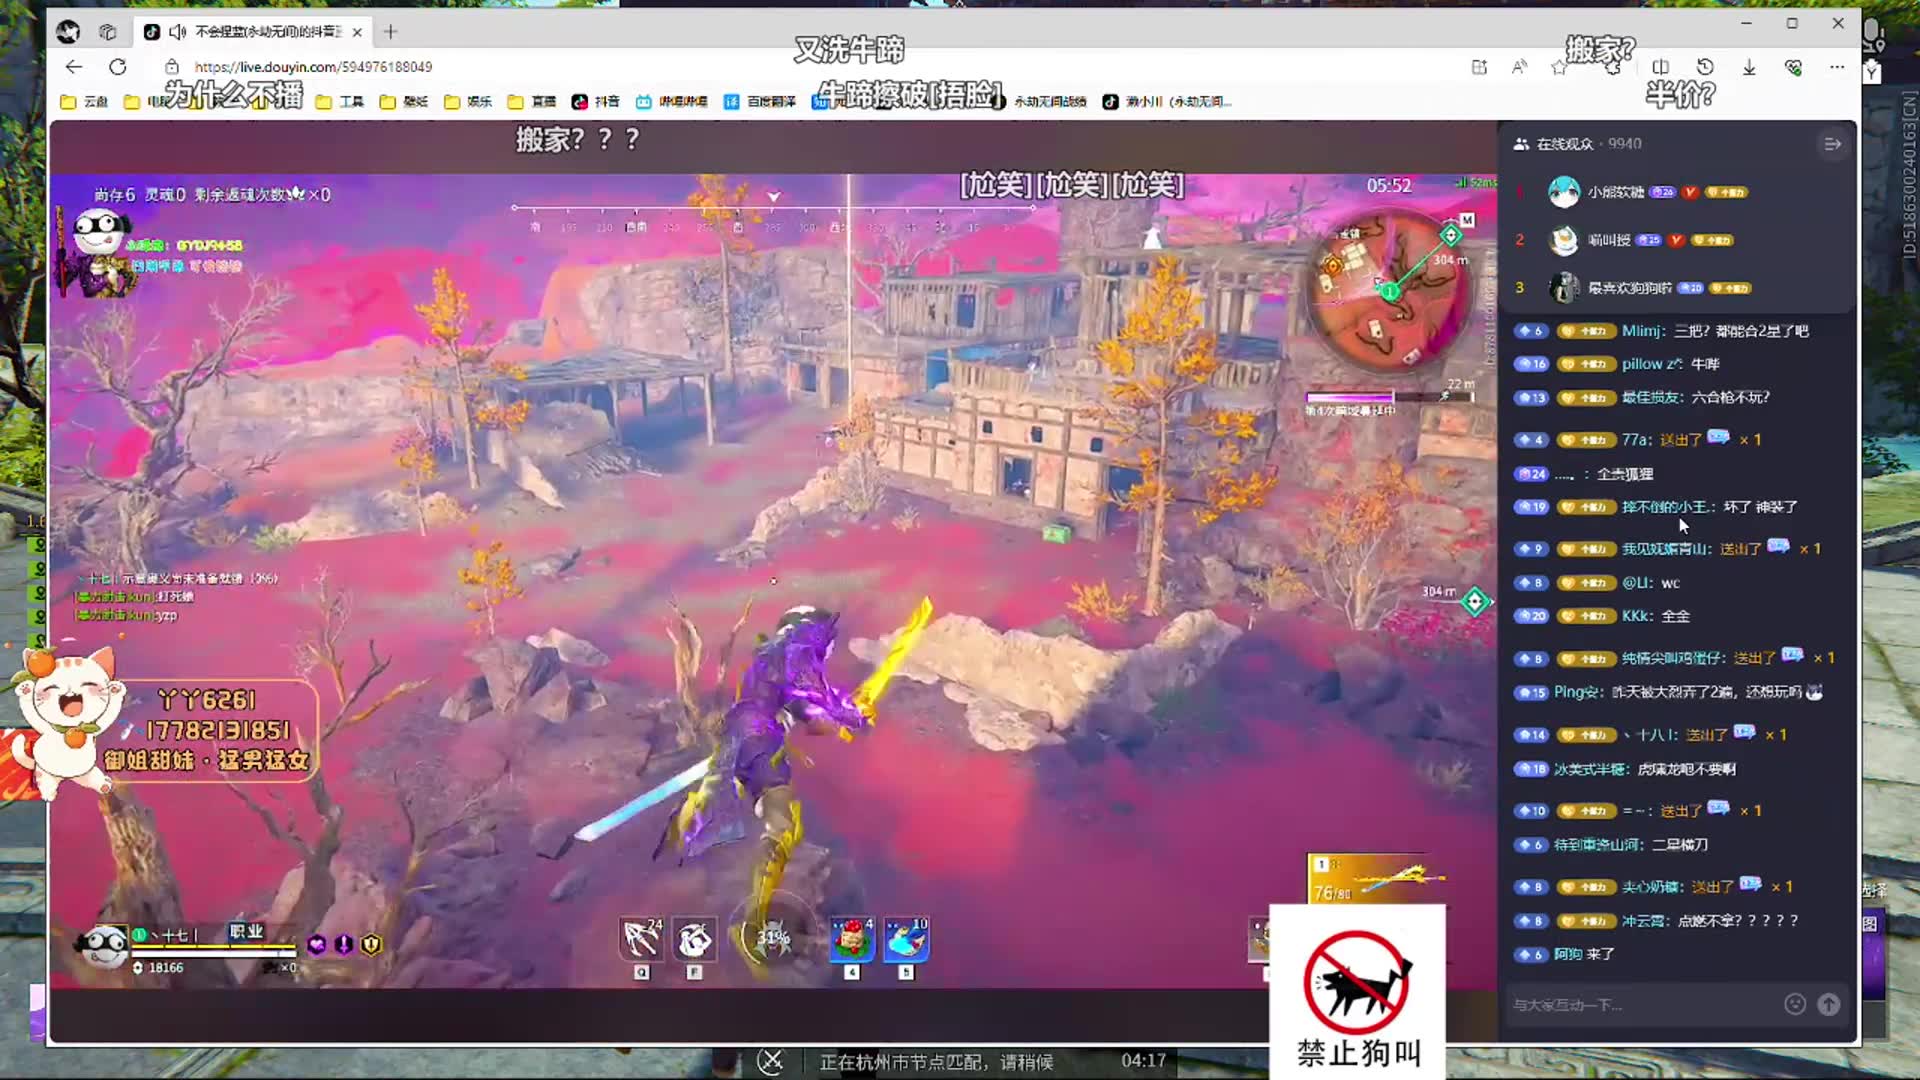Focus the chat input field 与大家互动一下
Image resolution: width=1920 pixels, height=1080 pixels.
(1640, 1005)
